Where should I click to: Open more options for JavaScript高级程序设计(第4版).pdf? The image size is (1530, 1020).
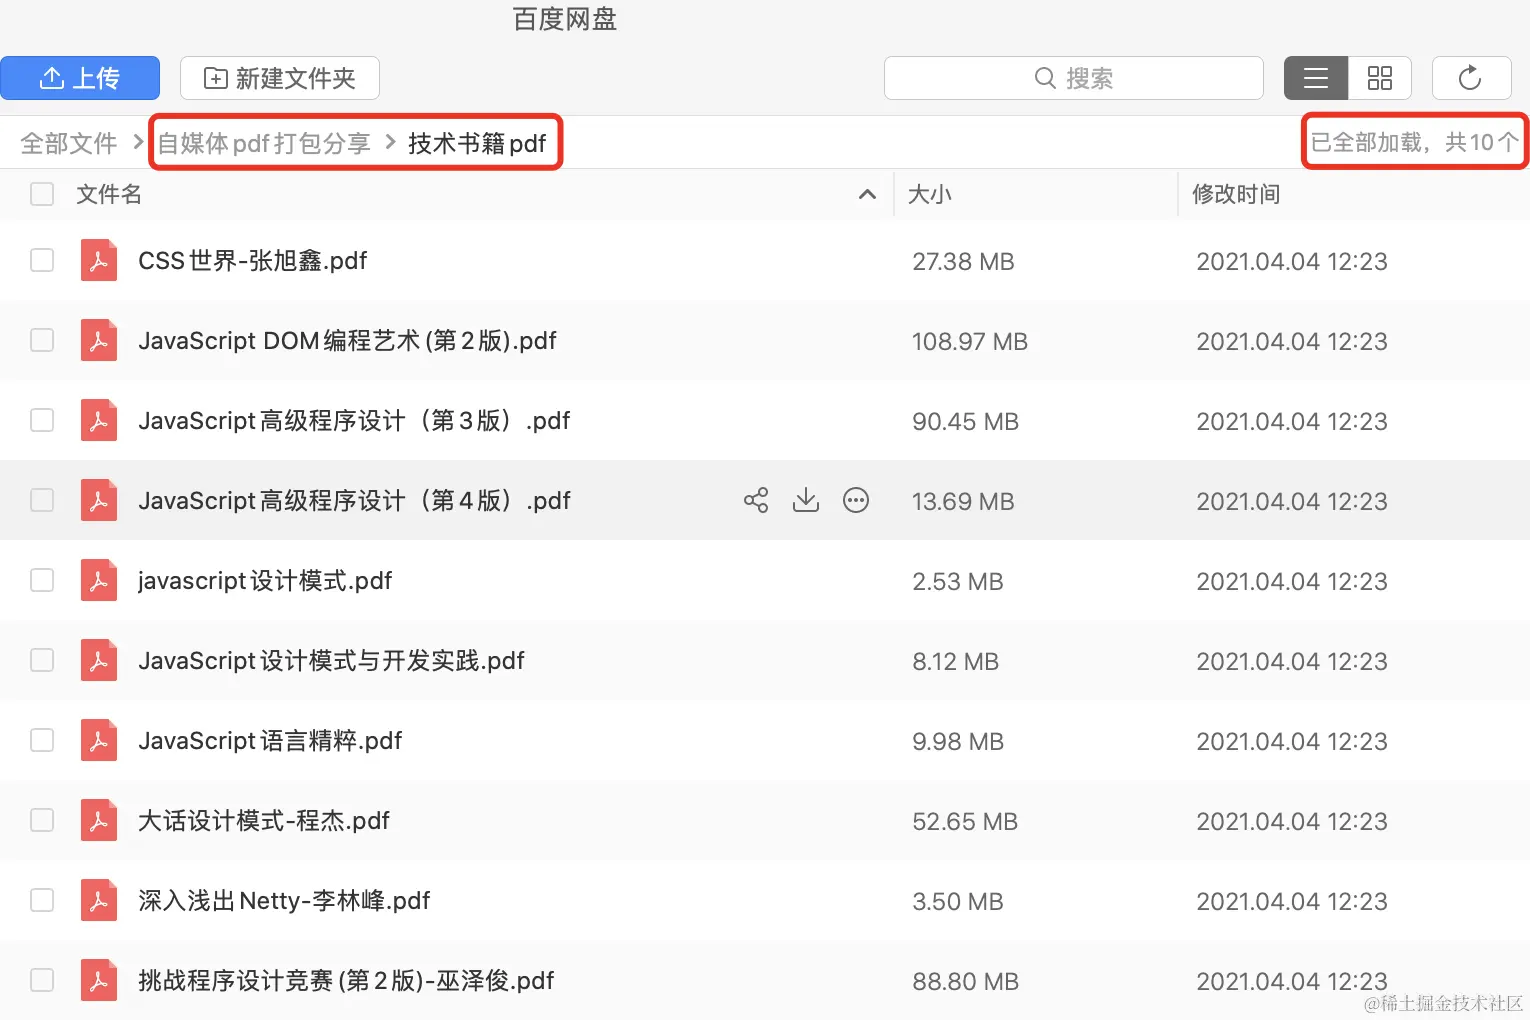(856, 500)
